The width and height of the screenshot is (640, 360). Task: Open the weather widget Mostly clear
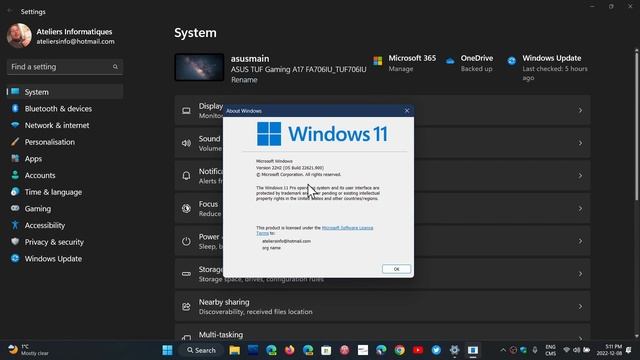(29, 350)
